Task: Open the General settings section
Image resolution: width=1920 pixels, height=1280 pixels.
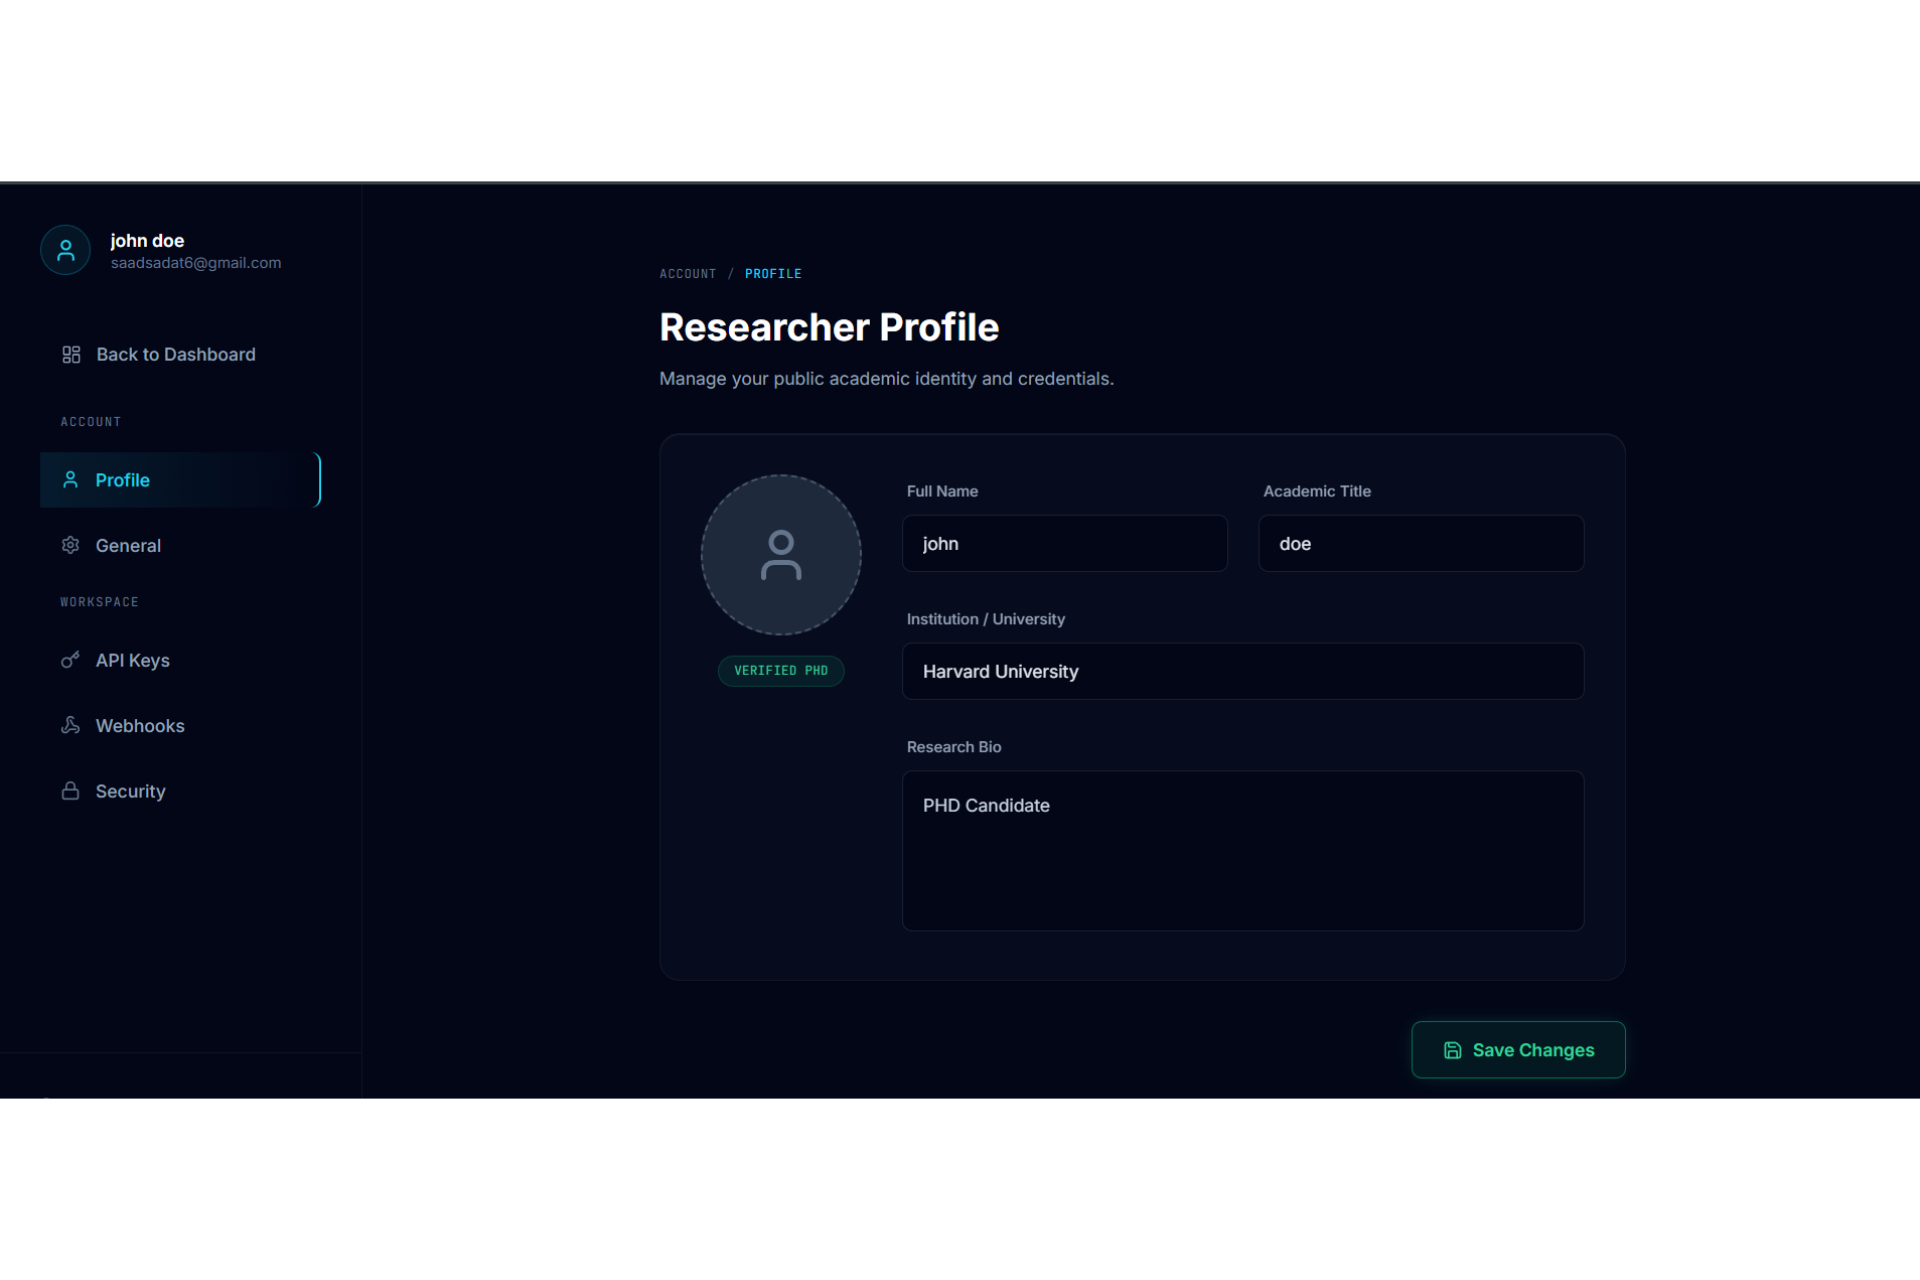Action: (x=128, y=546)
